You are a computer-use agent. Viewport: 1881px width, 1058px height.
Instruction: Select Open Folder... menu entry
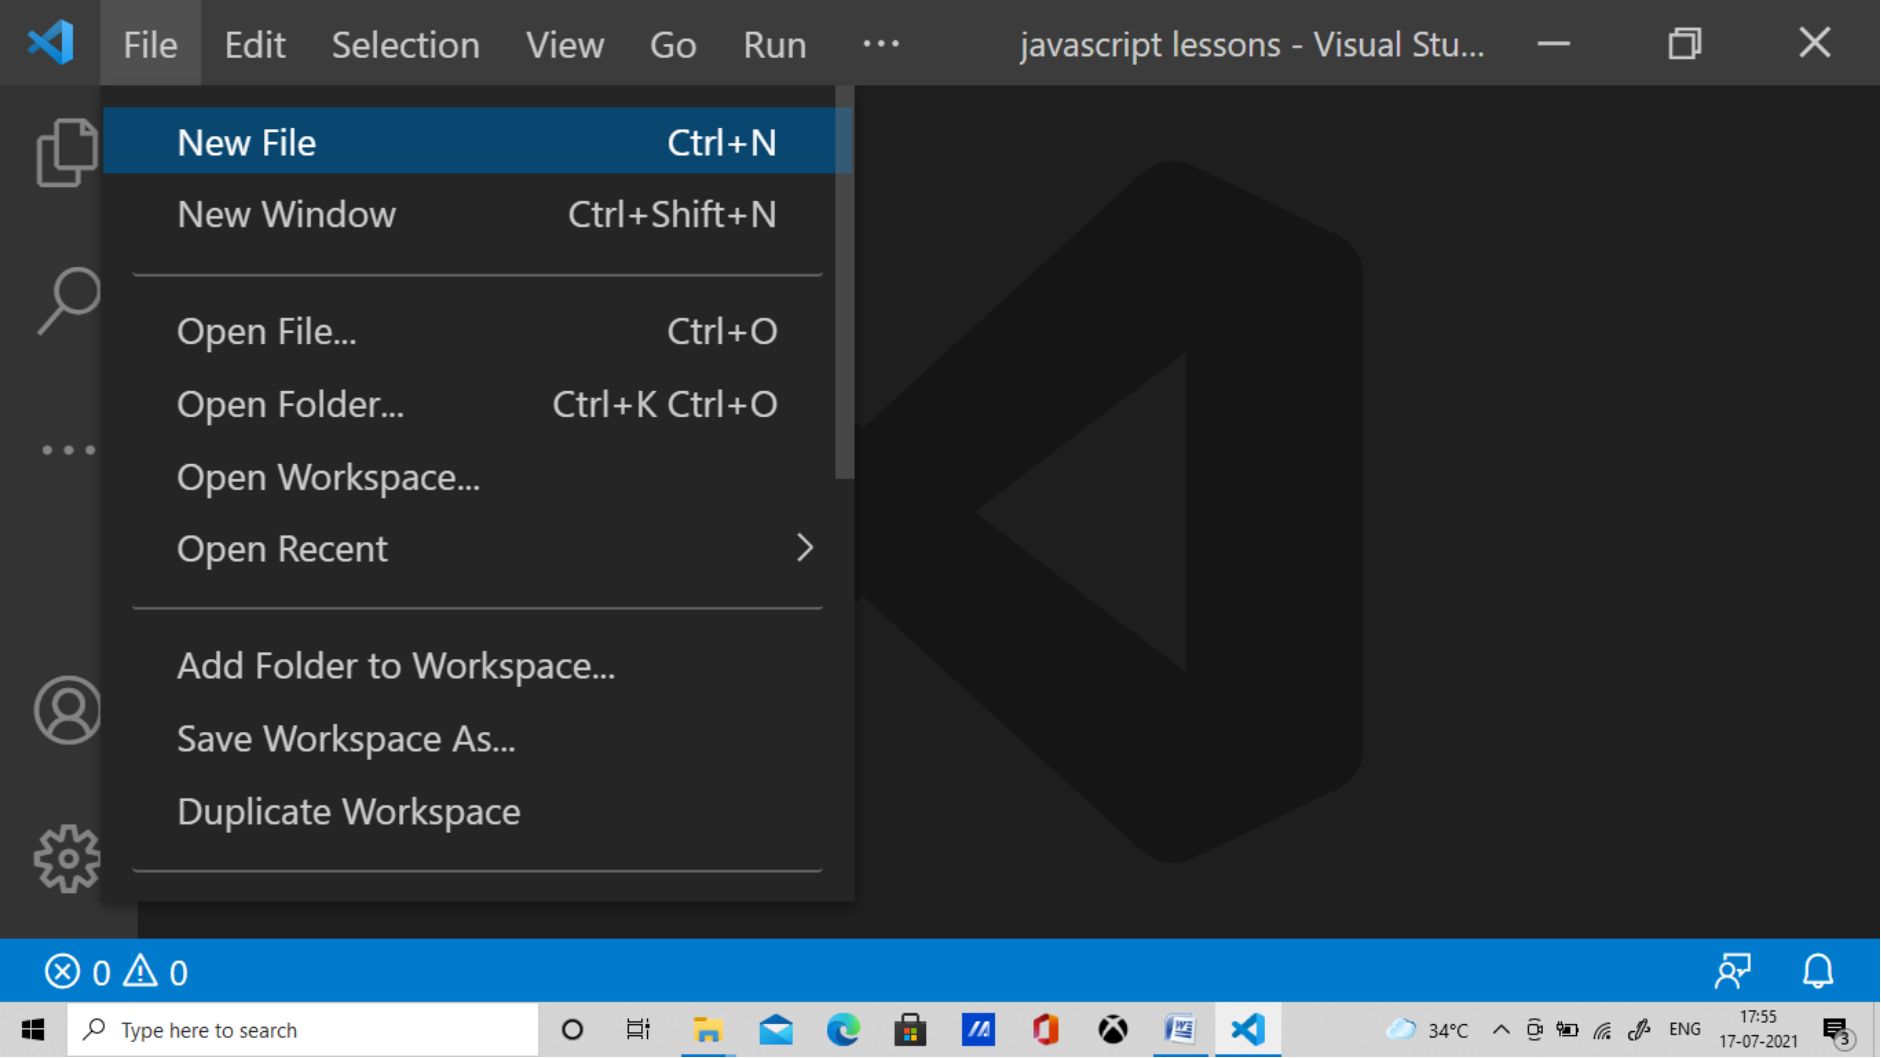coord(477,404)
